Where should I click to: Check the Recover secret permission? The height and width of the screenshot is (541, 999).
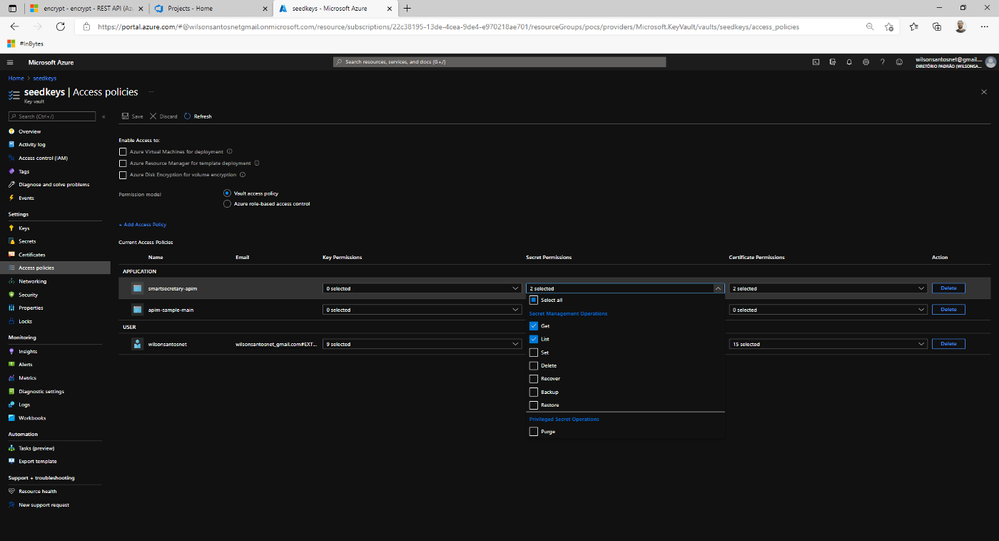[x=533, y=379]
